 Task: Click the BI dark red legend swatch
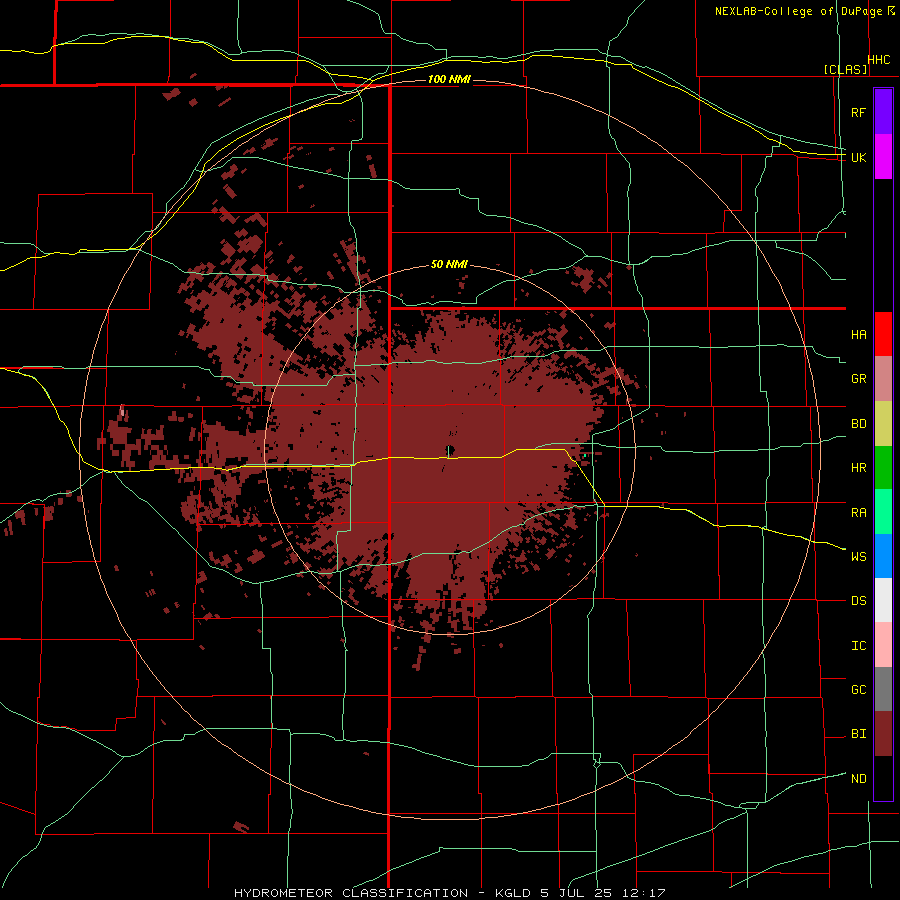[x=883, y=734]
